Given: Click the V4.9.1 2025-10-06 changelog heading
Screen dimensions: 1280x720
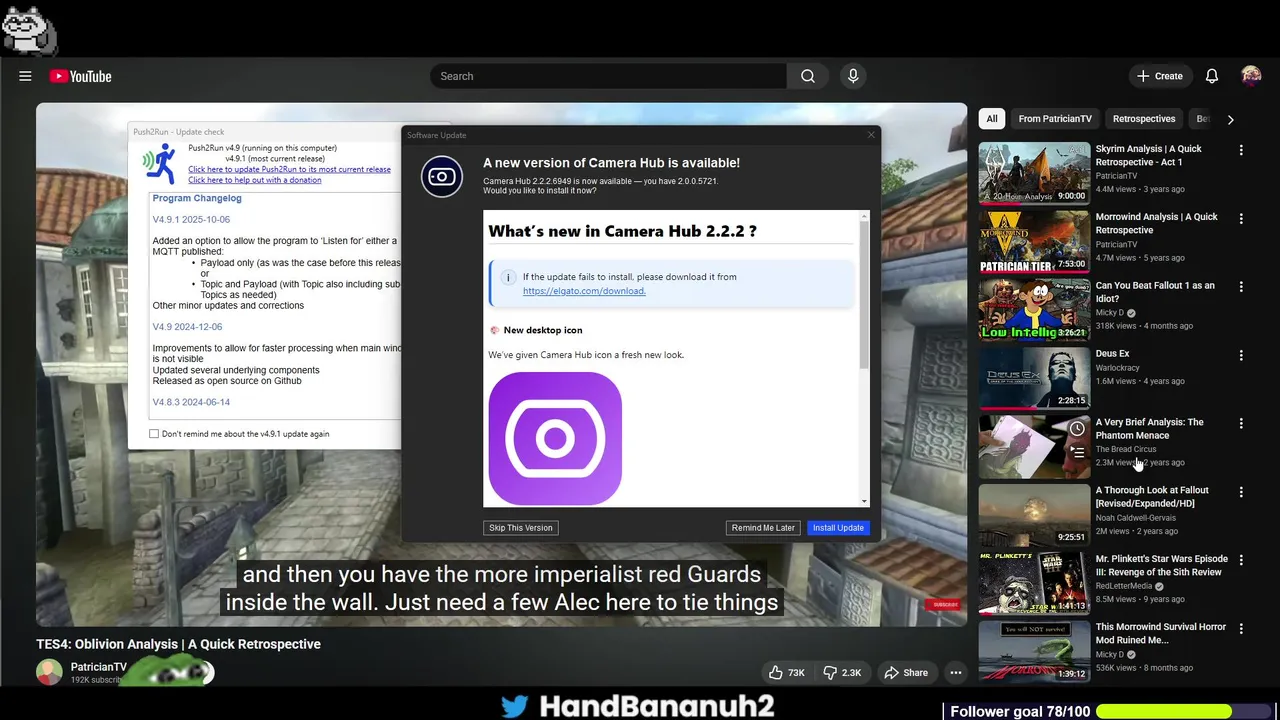Looking at the screenshot, I should coord(191,219).
